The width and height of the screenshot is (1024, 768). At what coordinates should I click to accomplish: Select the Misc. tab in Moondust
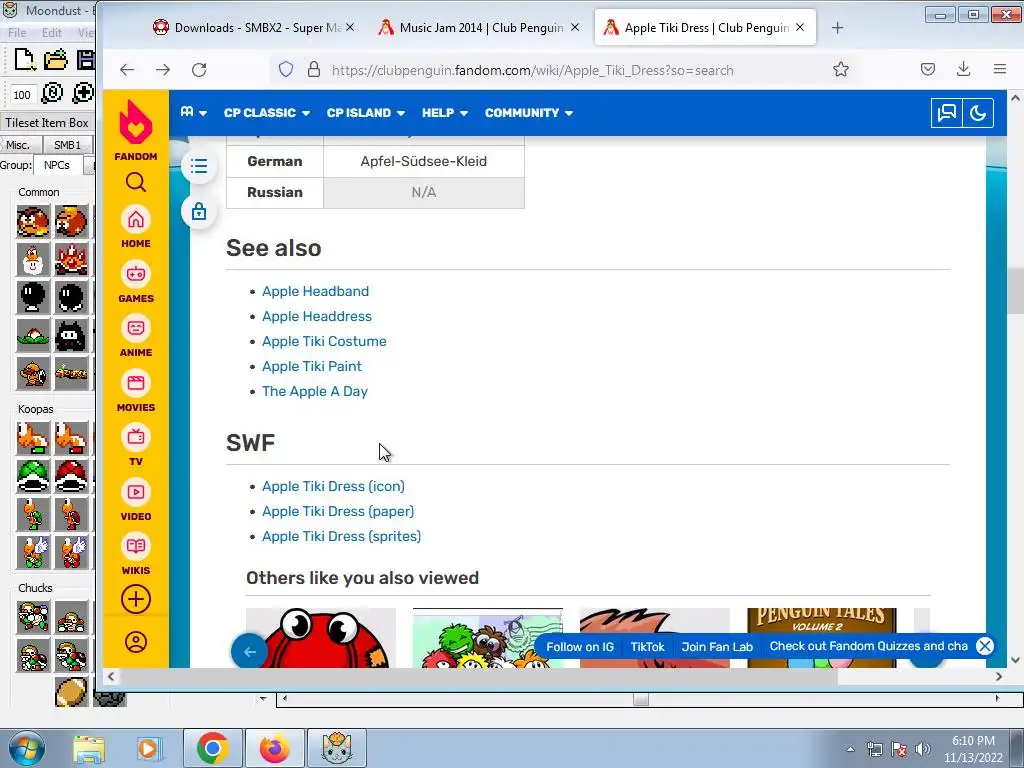pyautogui.click(x=18, y=145)
